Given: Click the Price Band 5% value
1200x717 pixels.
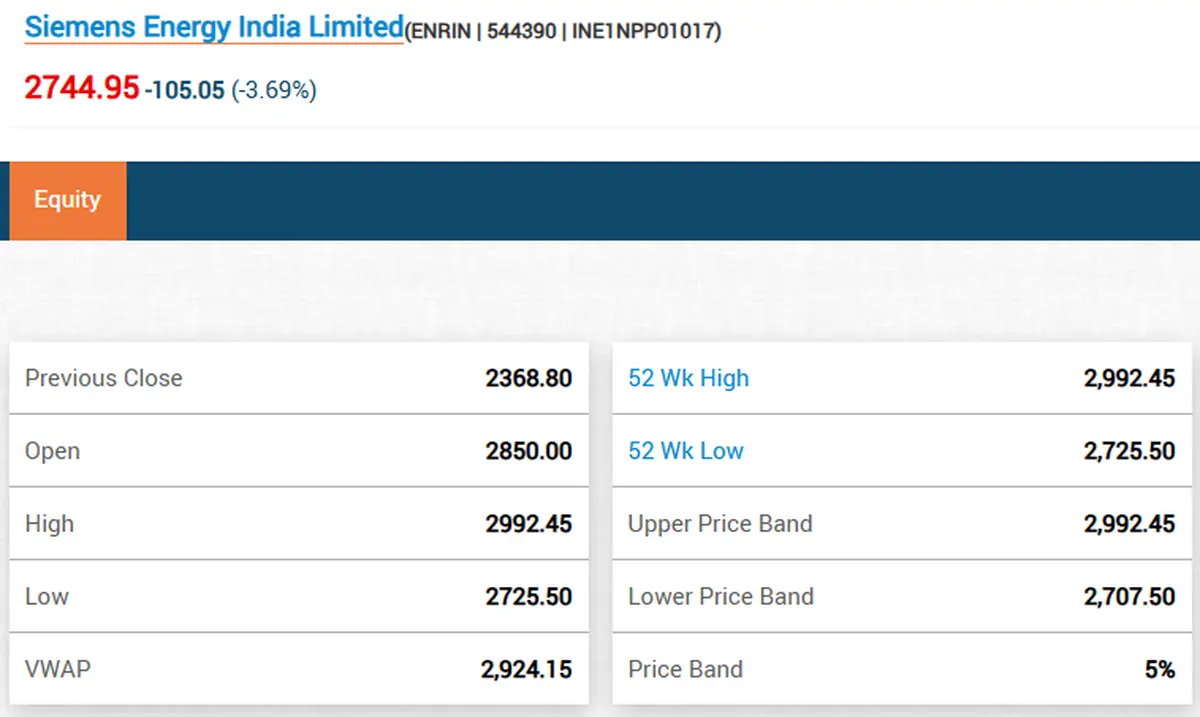Looking at the screenshot, I should 1160,670.
